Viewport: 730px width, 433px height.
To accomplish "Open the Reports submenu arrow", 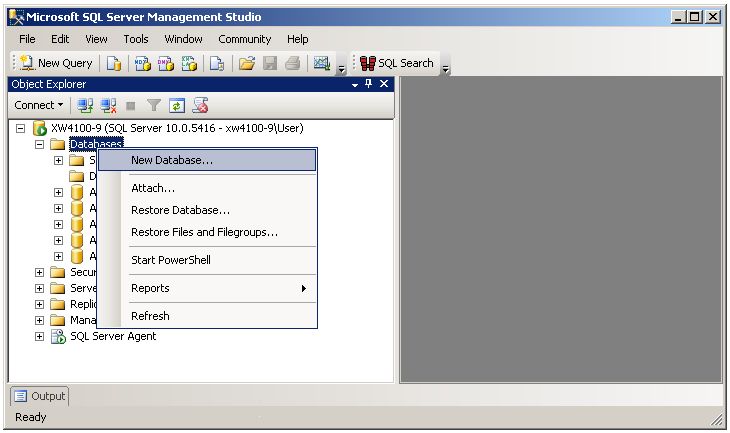I will [x=304, y=288].
